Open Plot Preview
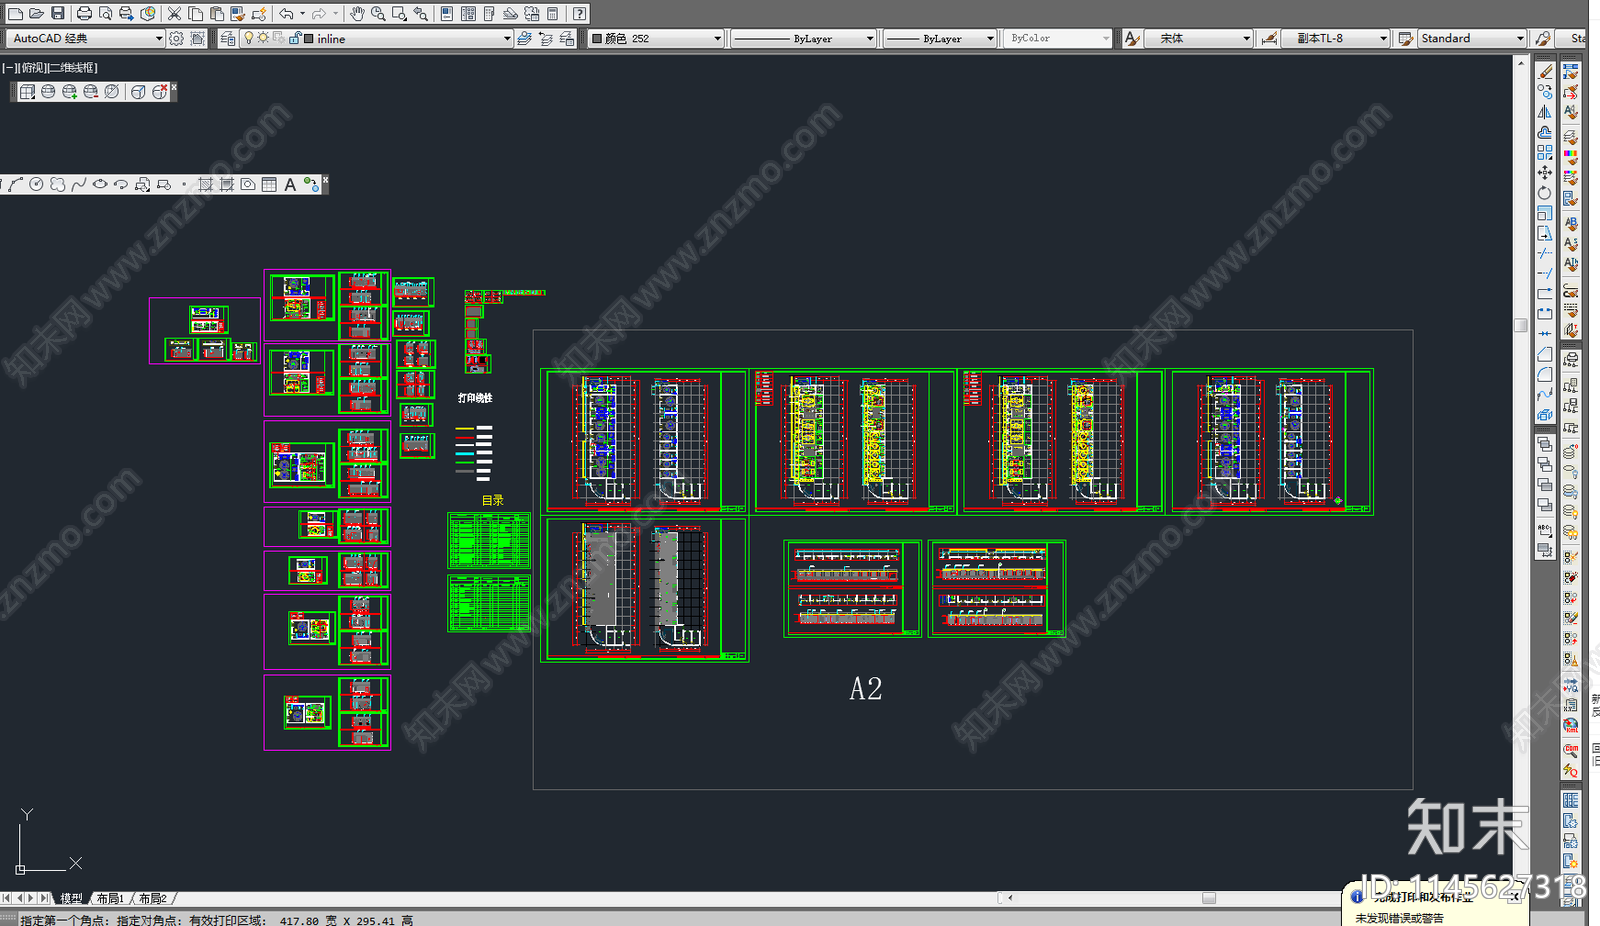The height and width of the screenshot is (926, 1600). 105,14
